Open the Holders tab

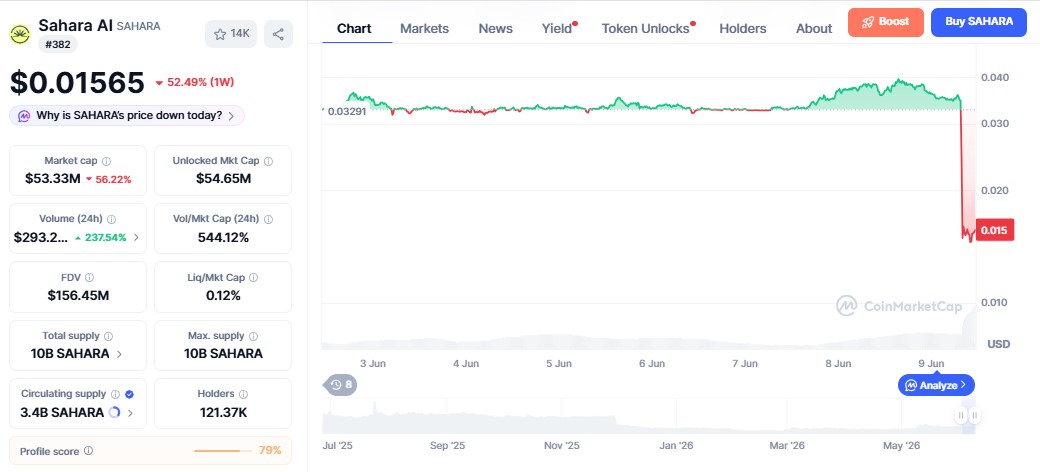(x=743, y=29)
